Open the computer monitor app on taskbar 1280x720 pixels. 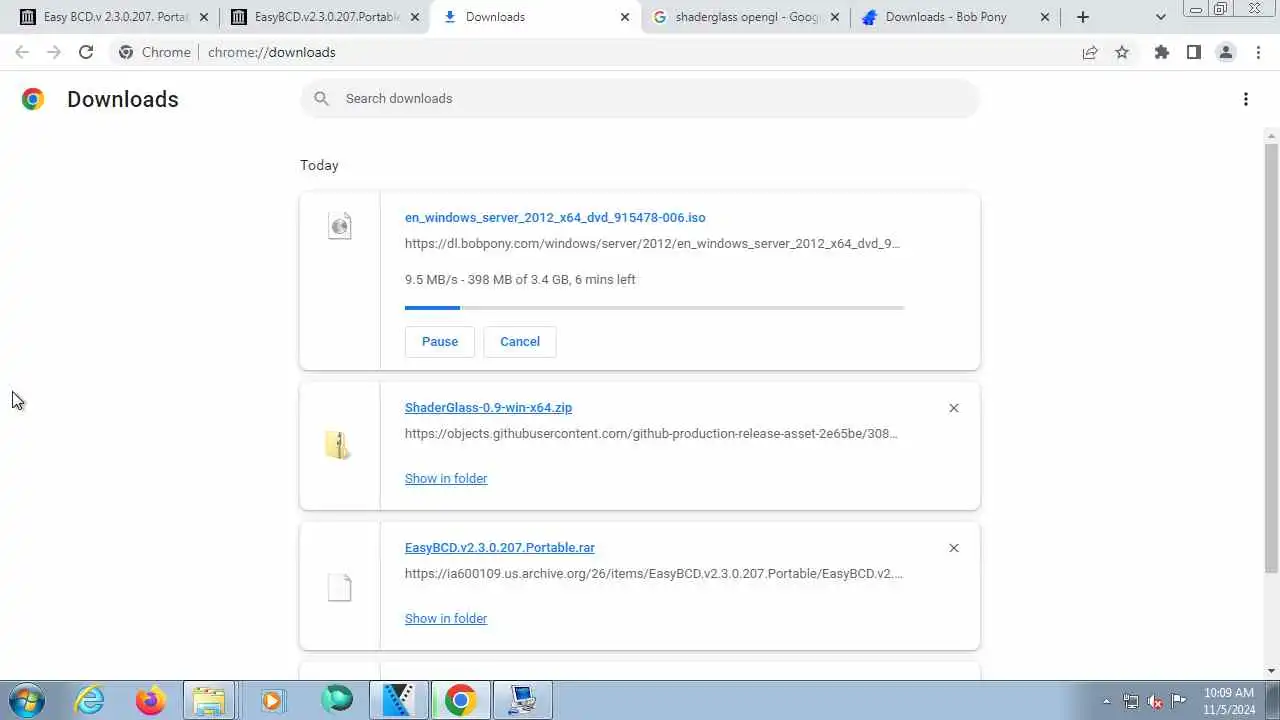pyautogui.click(x=522, y=700)
